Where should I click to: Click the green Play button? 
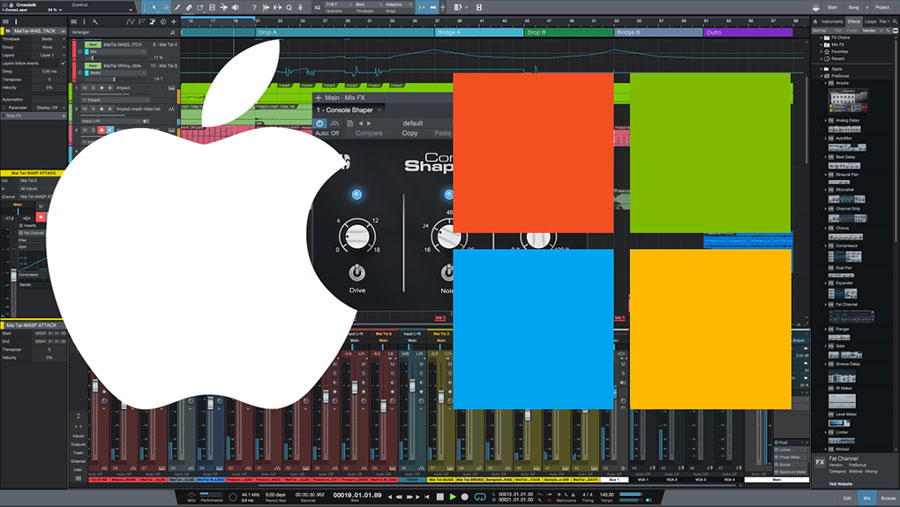tap(453, 497)
